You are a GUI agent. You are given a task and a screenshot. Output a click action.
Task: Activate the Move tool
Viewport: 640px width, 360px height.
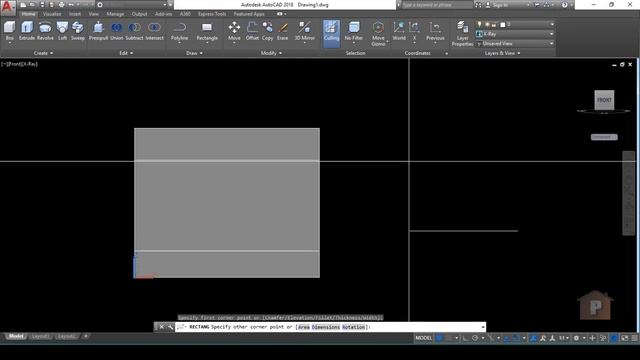[234, 31]
